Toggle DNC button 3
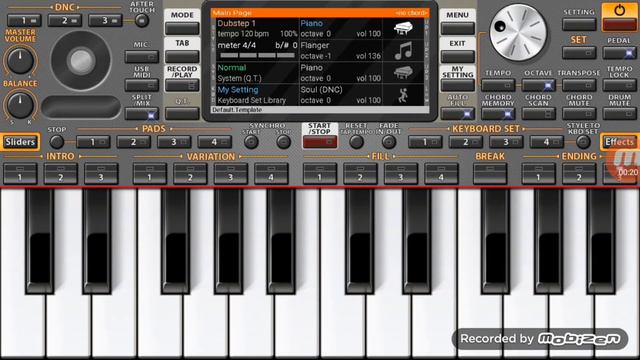Image resolution: width=640 pixels, height=360 pixels. pos(105,20)
